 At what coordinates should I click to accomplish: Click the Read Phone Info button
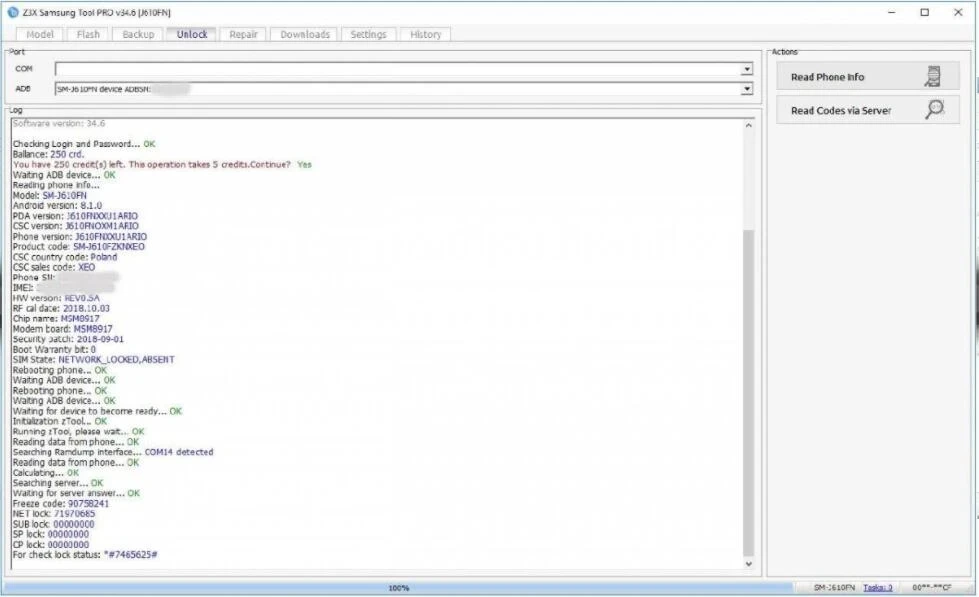pyautogui.click(x=867, y=77)
